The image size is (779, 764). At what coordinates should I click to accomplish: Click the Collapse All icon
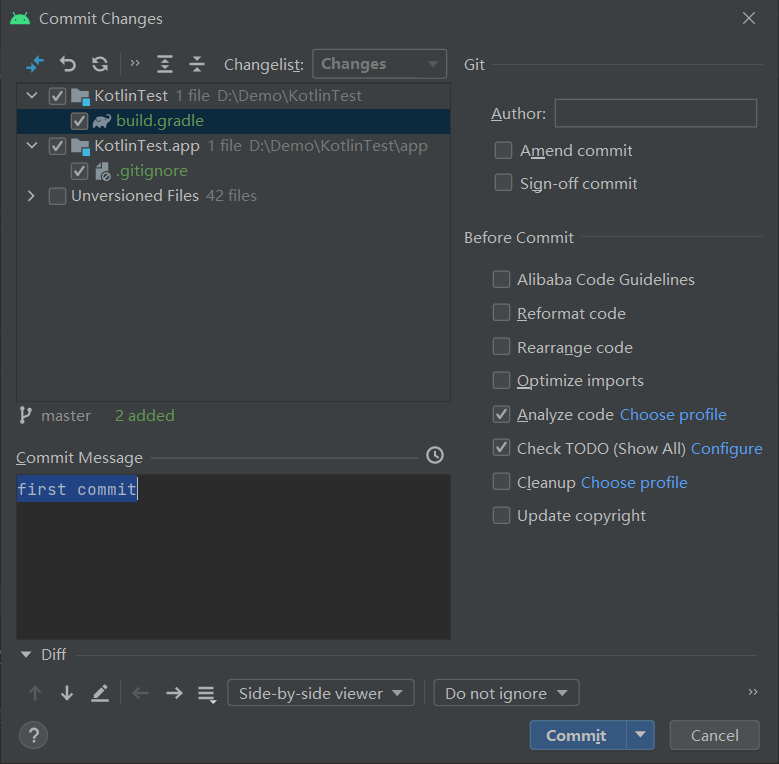click(197, 64)
